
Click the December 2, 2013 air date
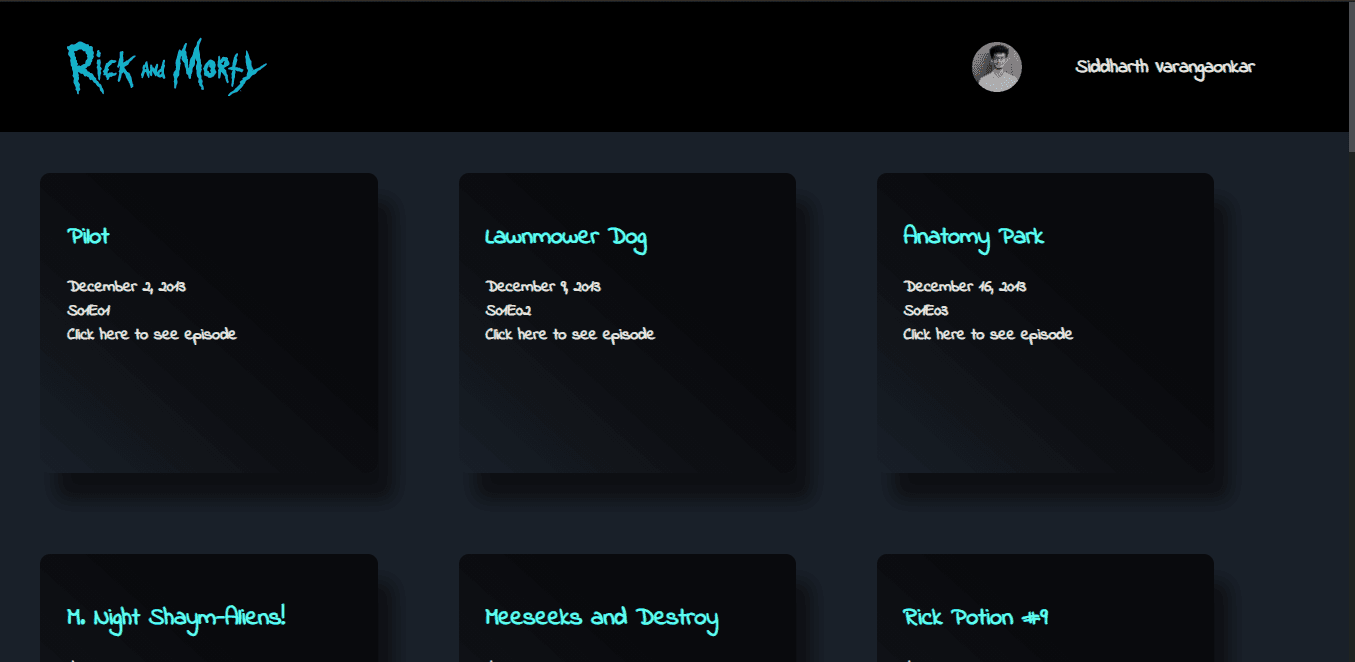[126, 287]
